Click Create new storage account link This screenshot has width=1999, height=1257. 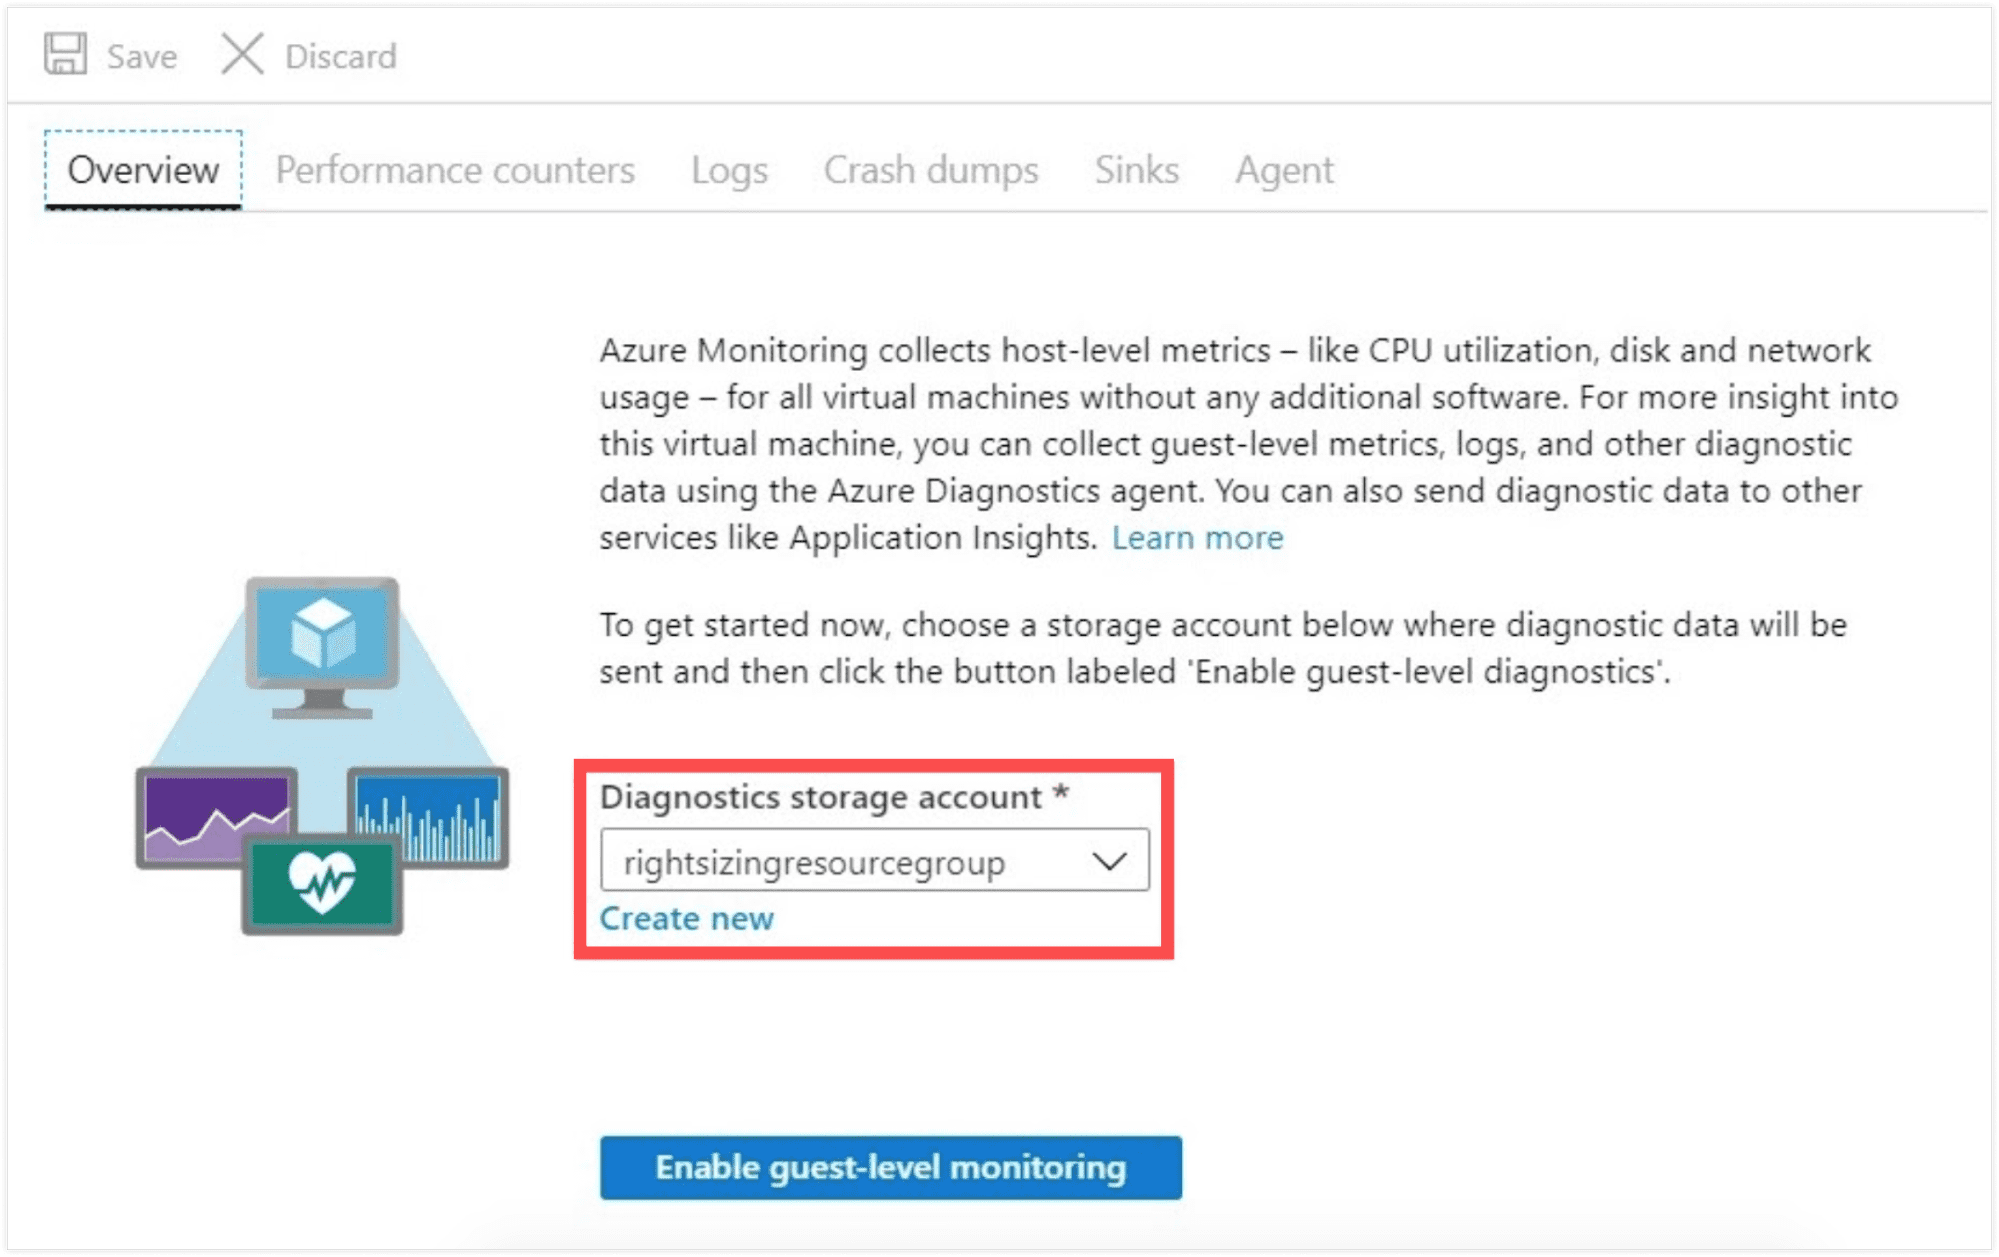(x=686, y=918)
